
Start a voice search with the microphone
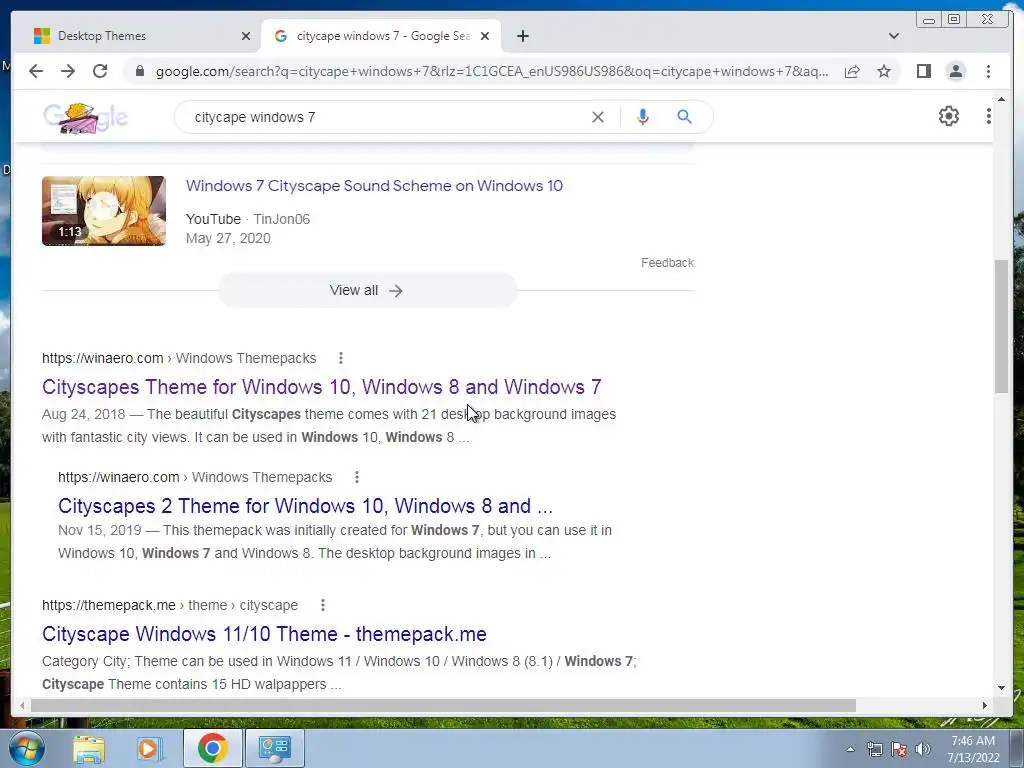pos(643,117)
